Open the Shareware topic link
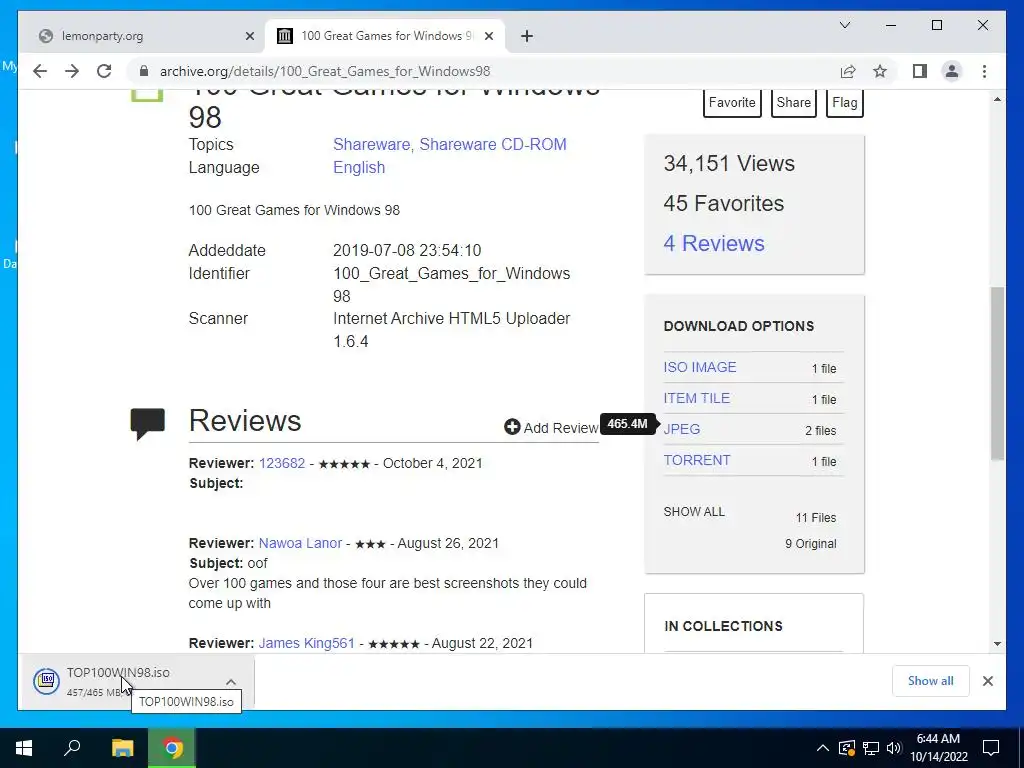 click(374, 144)
